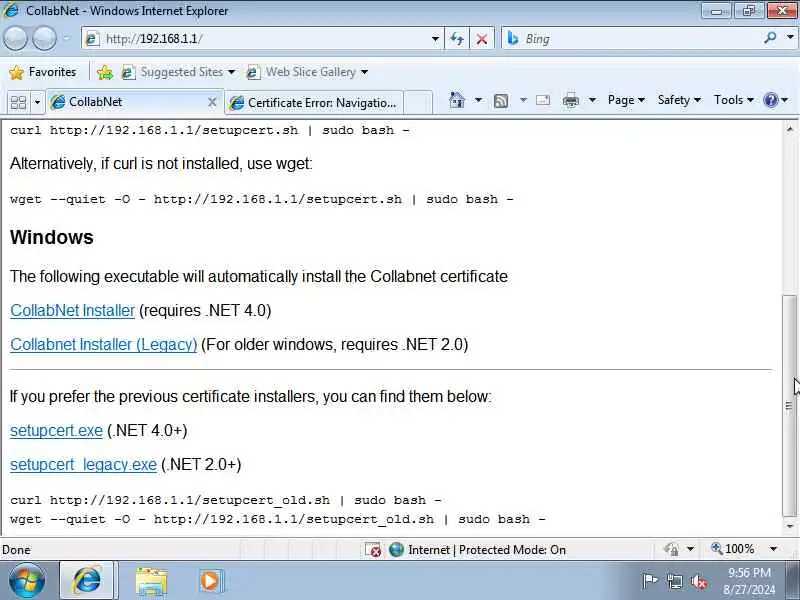Click the 100% zoom level button
Screen dimensions: 800x600
733,549
